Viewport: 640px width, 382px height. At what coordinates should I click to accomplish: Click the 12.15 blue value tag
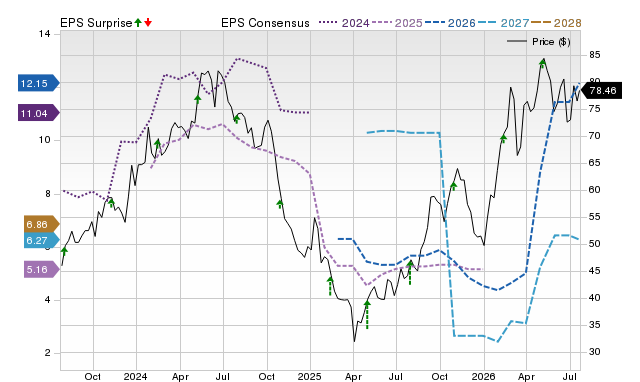click(x=38, y=83)
